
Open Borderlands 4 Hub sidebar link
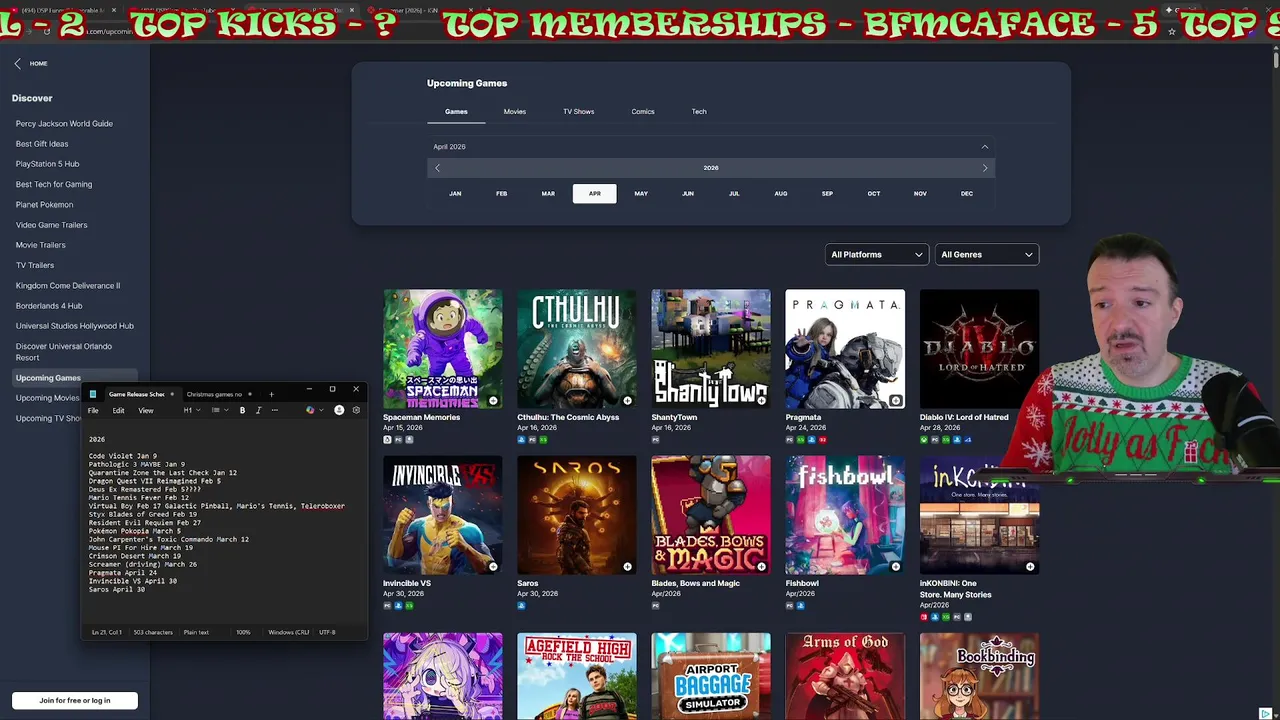pyautogui.click(x=49, y=306)
